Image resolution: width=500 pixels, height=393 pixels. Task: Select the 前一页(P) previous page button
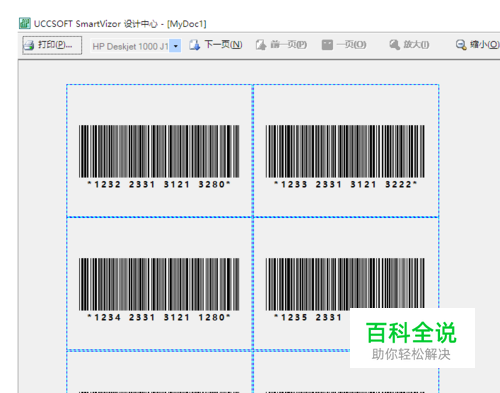pos(281,45)
